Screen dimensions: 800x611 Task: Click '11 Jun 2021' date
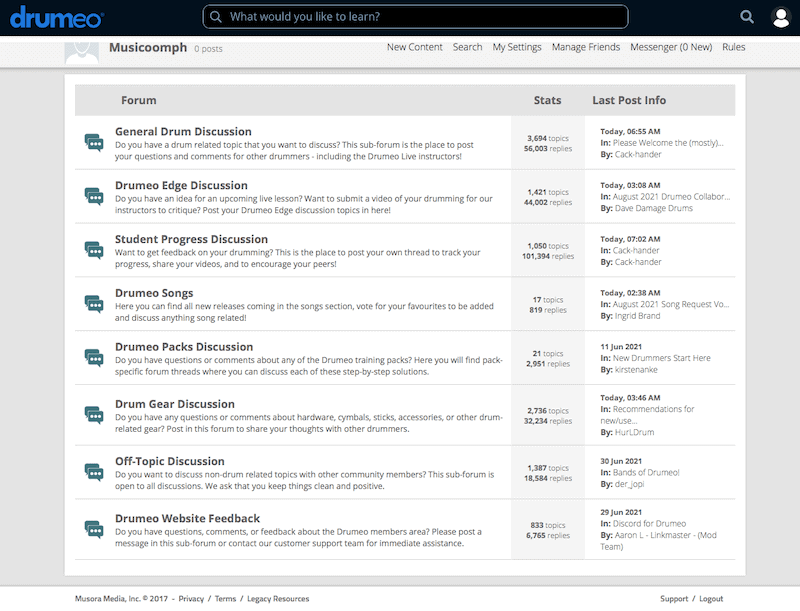point(621,347)
